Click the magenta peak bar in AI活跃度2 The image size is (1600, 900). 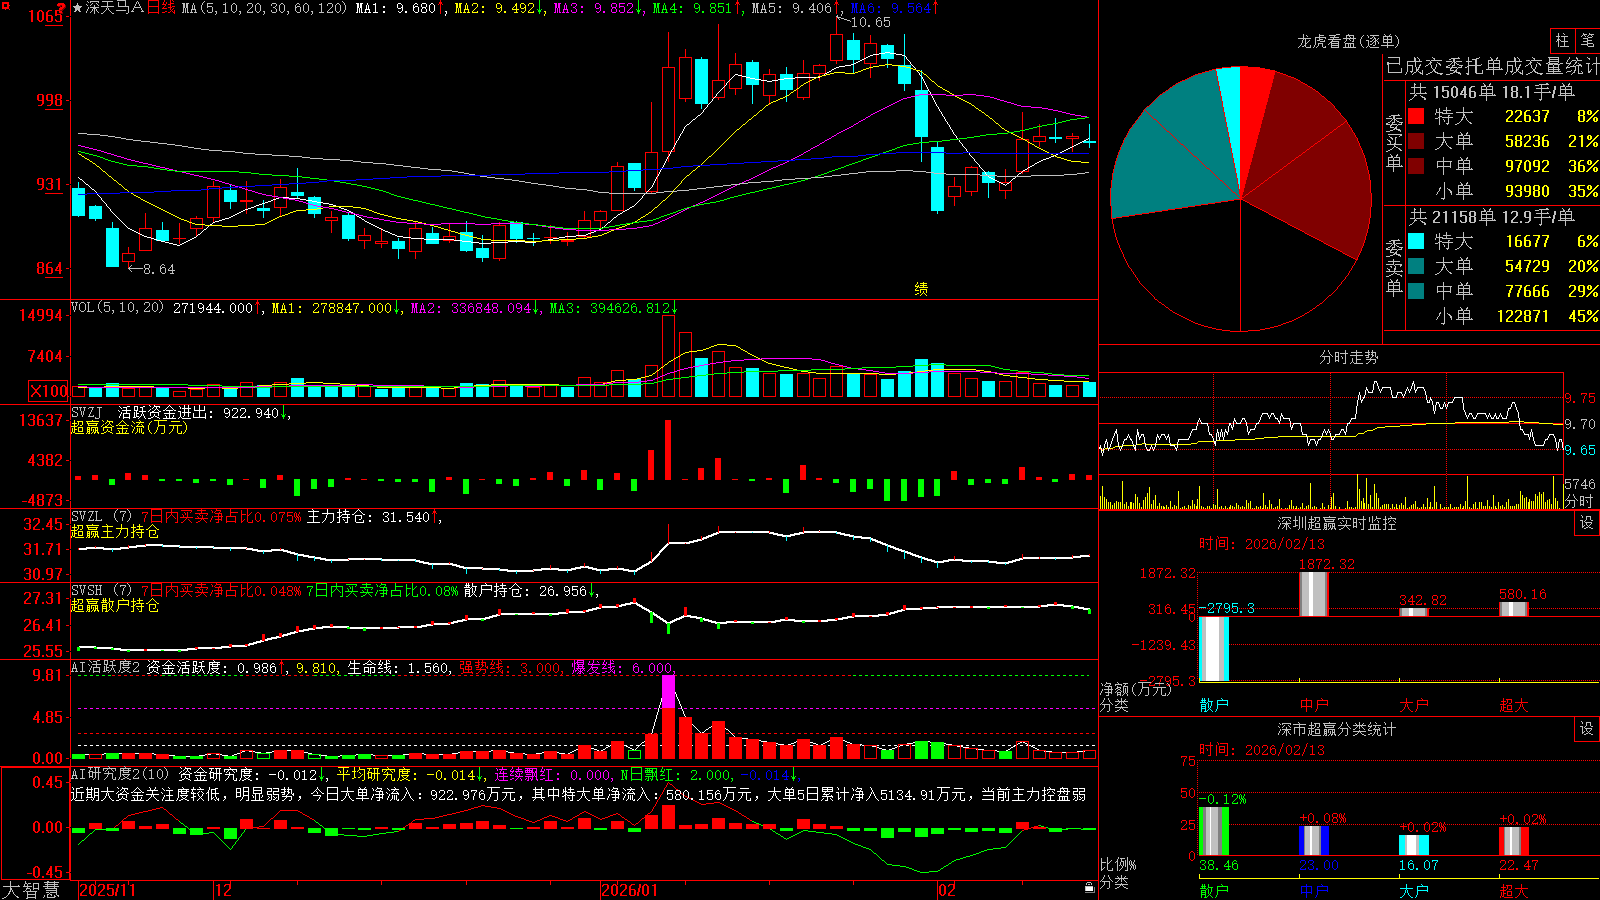point(668,691)
